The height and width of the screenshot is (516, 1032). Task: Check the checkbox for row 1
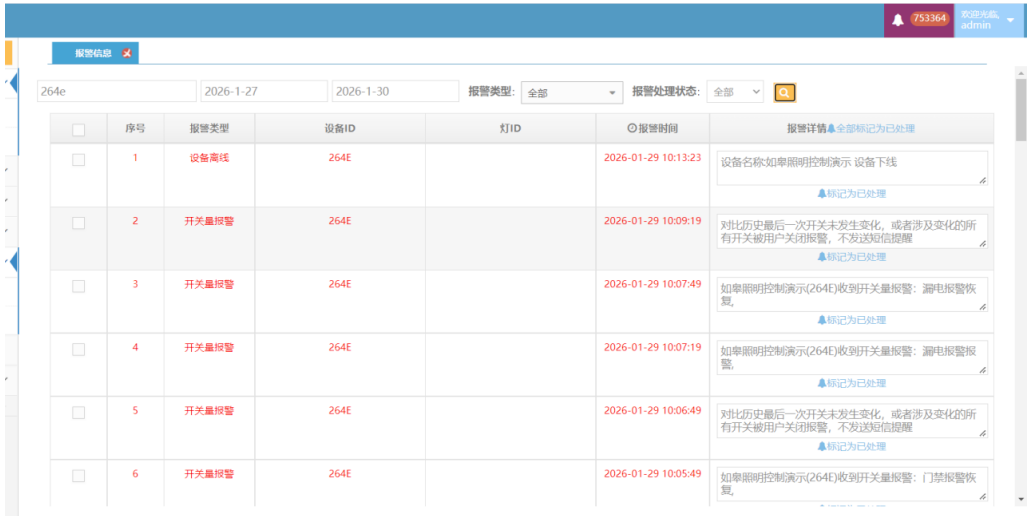79,159
